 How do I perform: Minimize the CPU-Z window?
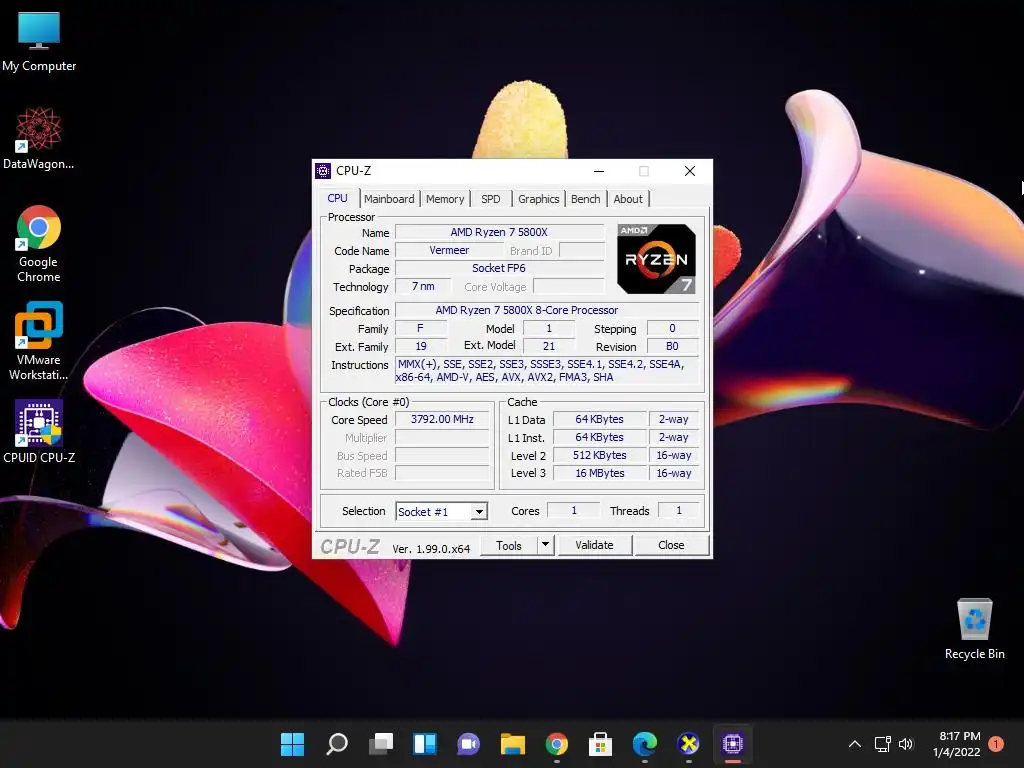point(599,171)
